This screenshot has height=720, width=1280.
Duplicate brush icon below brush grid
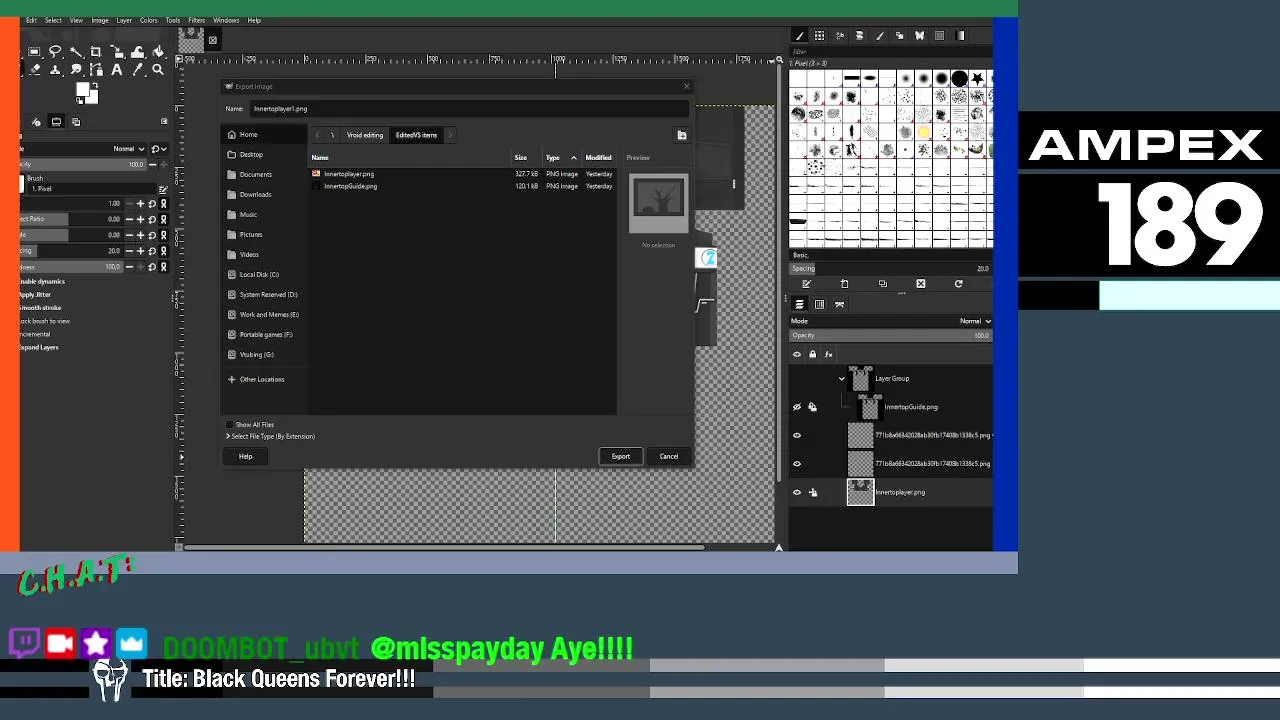point(883,284)
